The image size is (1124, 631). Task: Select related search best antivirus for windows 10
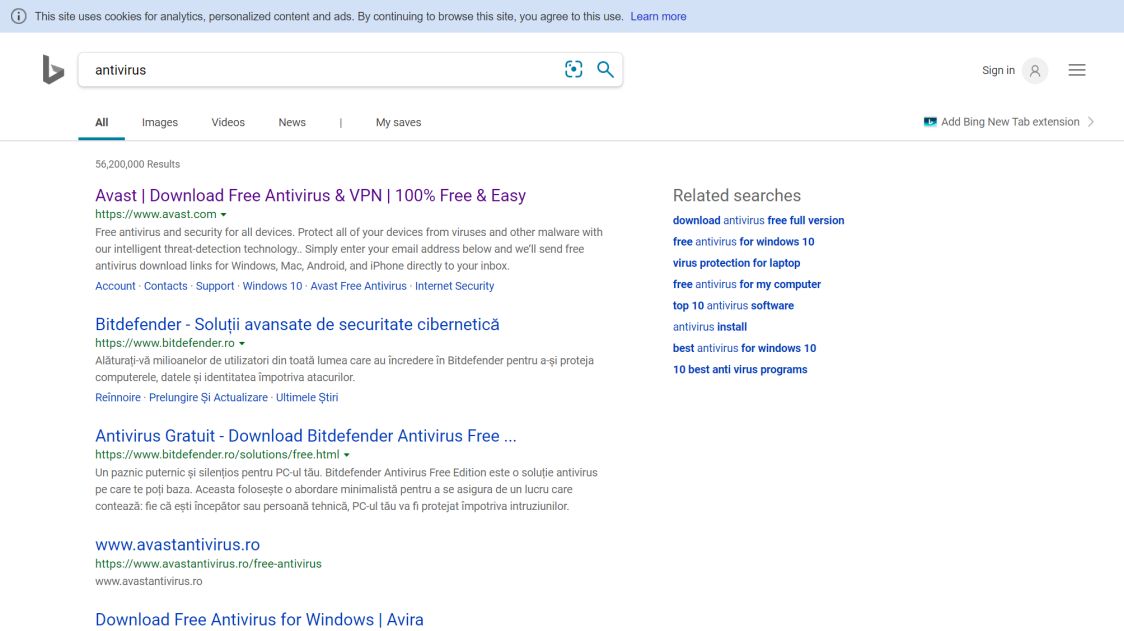744,348
